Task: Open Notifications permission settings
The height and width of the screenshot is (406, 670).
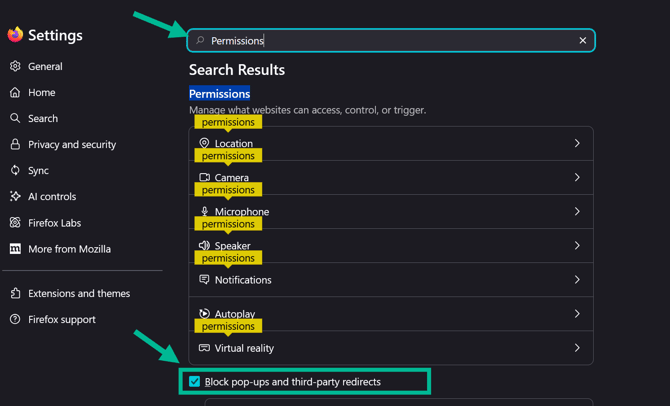Action: (391, 280)
